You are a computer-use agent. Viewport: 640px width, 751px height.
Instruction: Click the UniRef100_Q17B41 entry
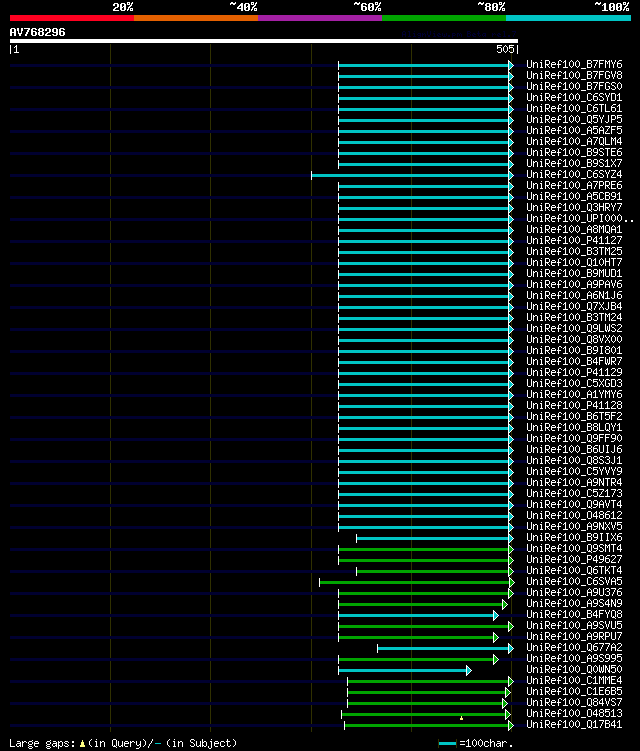(x=574, y=725)
